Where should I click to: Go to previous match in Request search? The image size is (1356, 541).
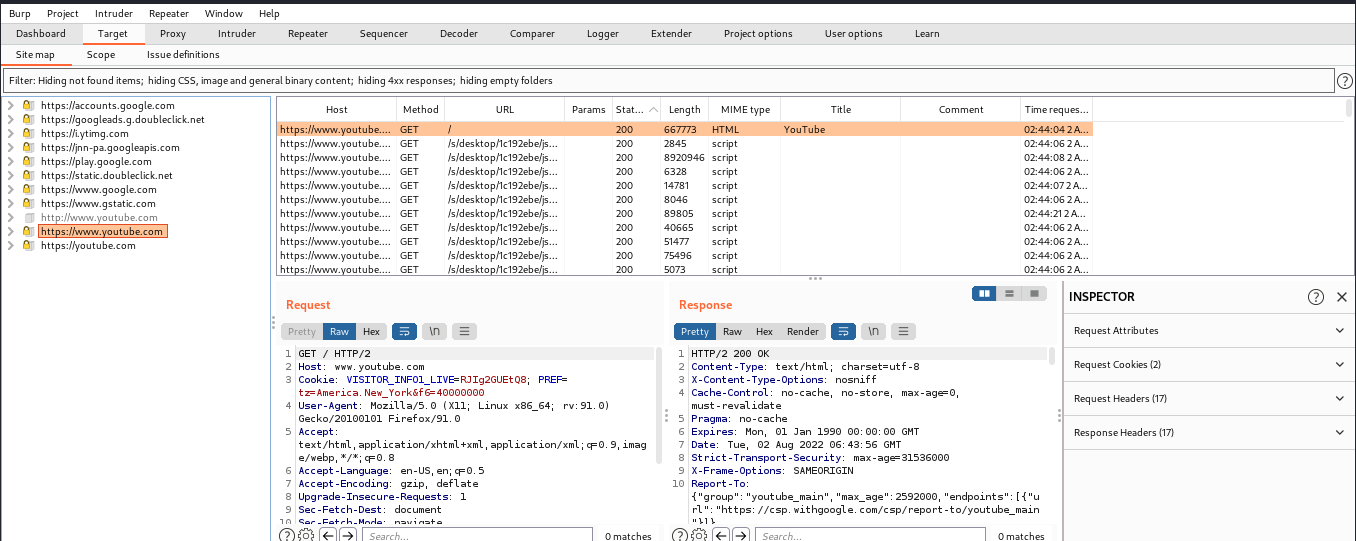[327, 536]
